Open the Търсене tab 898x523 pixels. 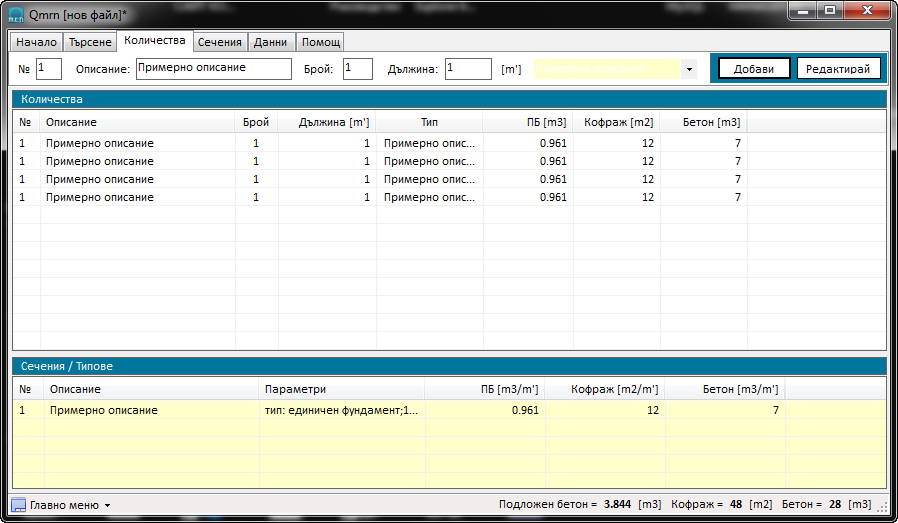coord(90,42)
